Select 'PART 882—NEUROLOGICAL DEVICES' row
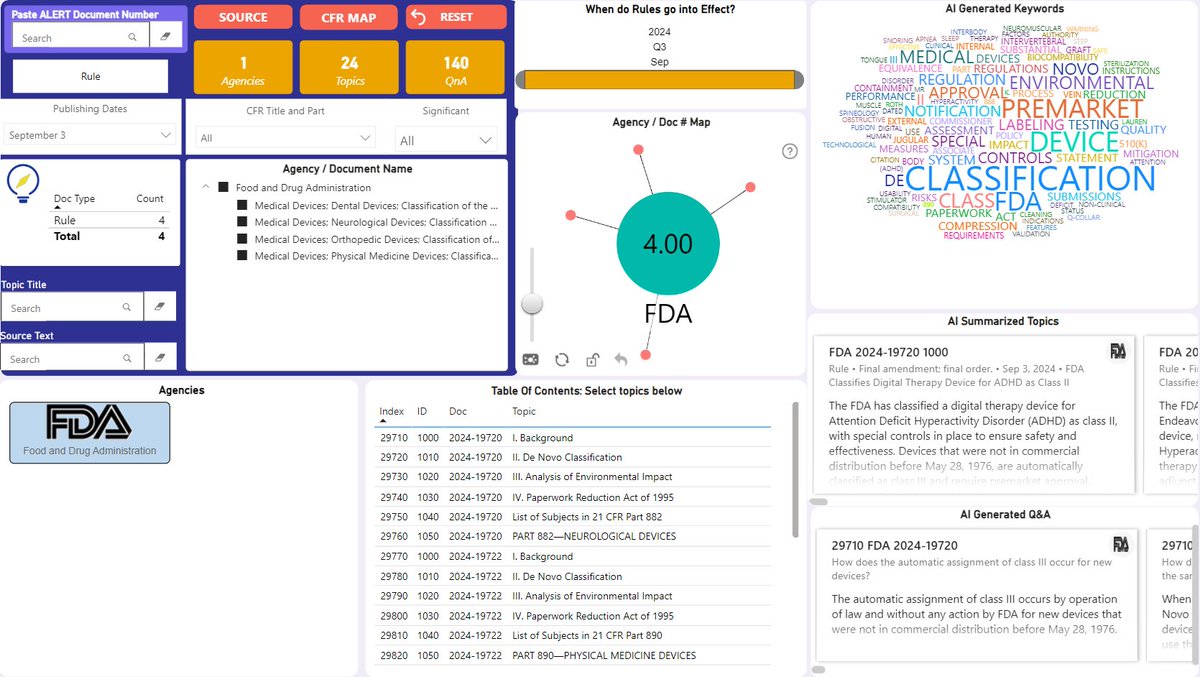The height and width of the screenshot is (677, 1200). point(574,536)
